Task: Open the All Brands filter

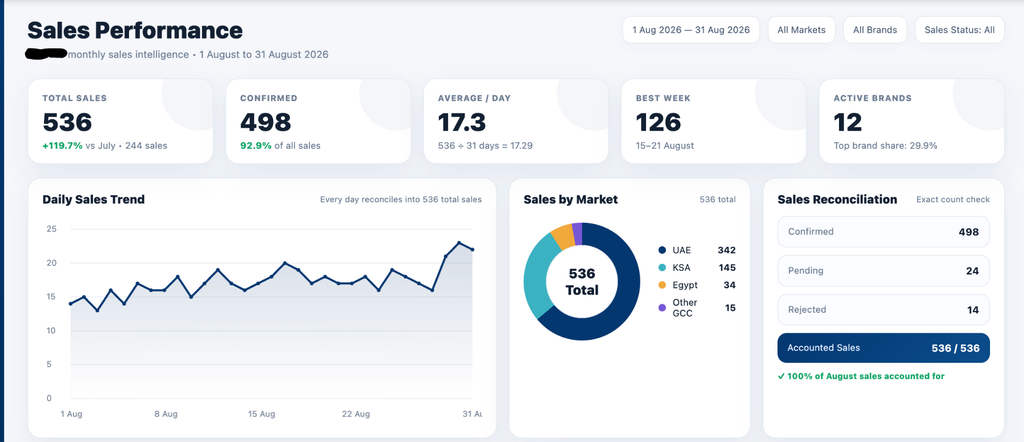Action: coord(875,30)
